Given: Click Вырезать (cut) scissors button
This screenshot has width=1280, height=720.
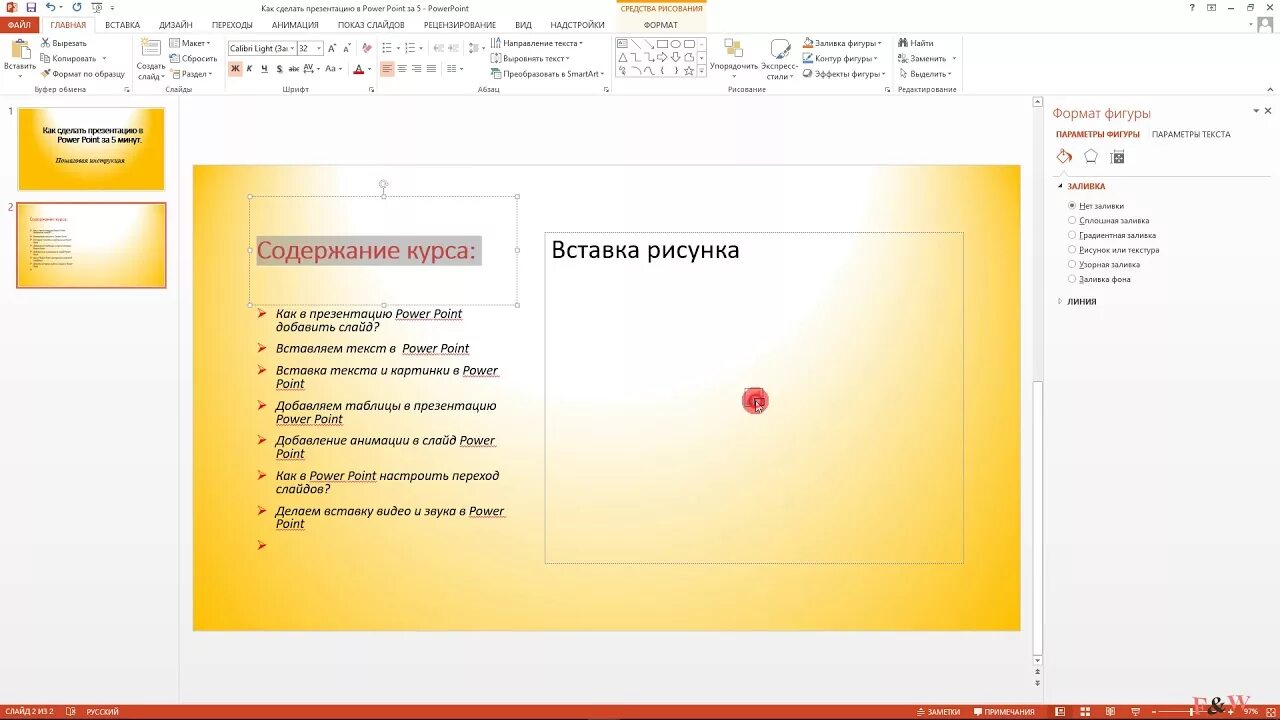Looking at the screenshot, I should [x=63, y=43].
